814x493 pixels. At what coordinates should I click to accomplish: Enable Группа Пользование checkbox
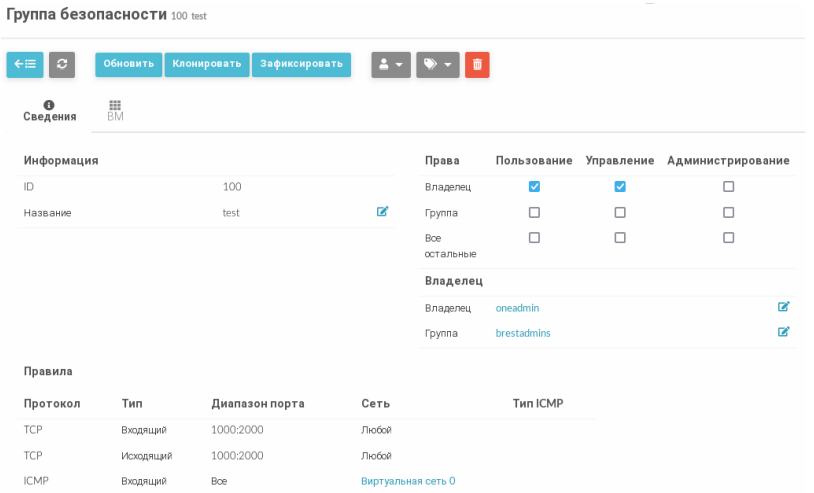534,213
